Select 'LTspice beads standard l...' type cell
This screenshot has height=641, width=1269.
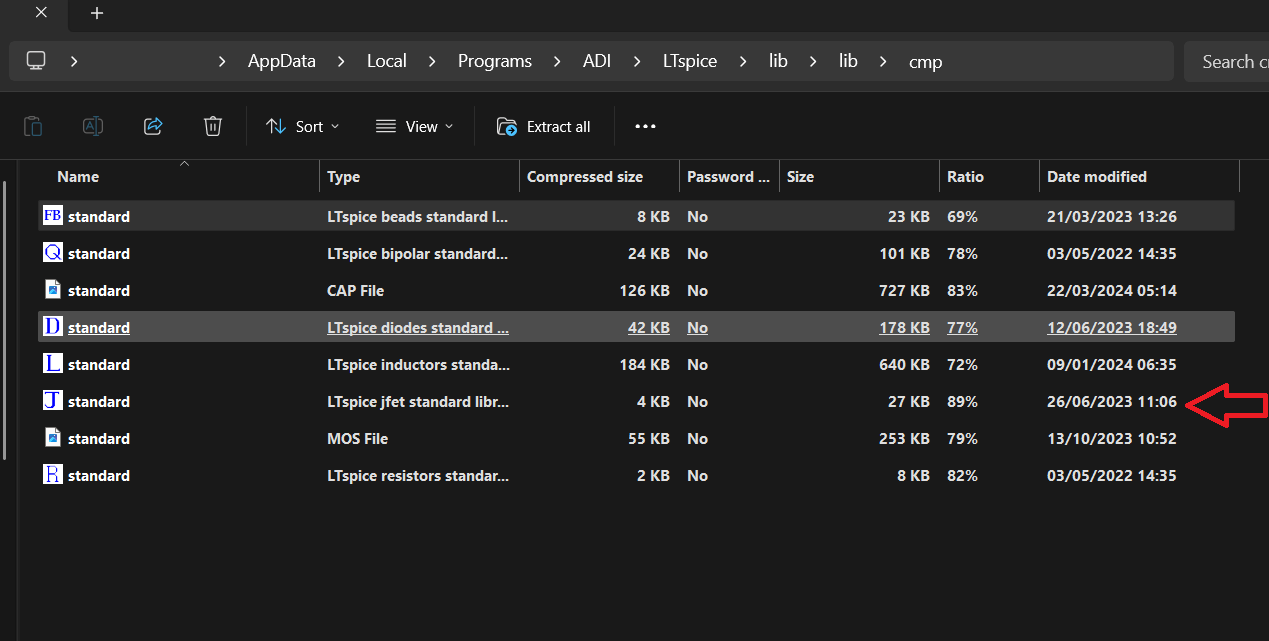tap(418, 216)
